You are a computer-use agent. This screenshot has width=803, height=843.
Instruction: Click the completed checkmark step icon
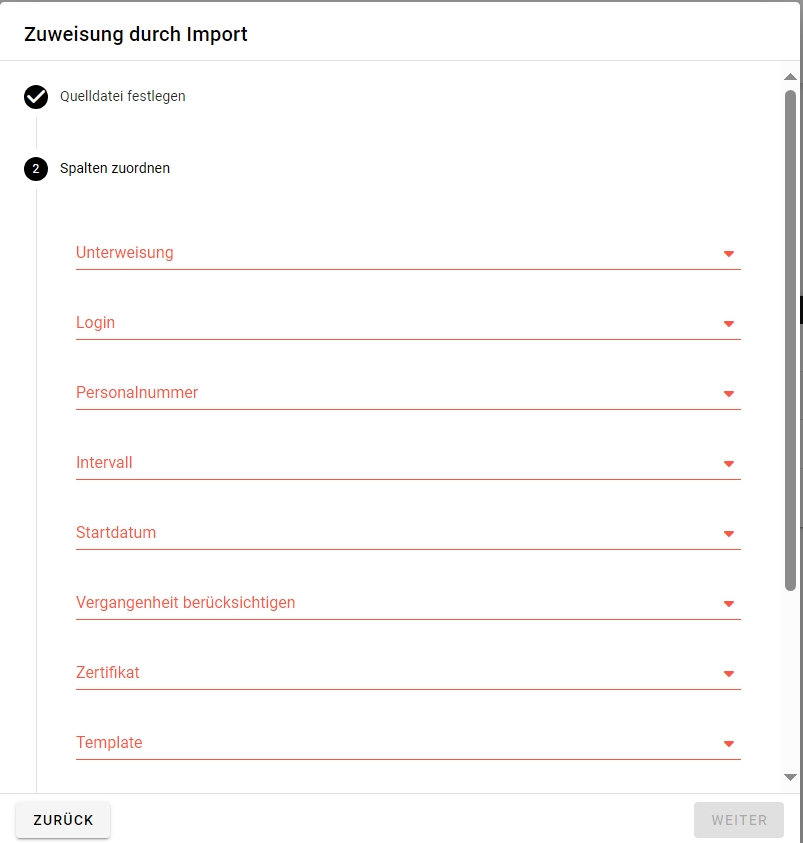click(36, 97)
